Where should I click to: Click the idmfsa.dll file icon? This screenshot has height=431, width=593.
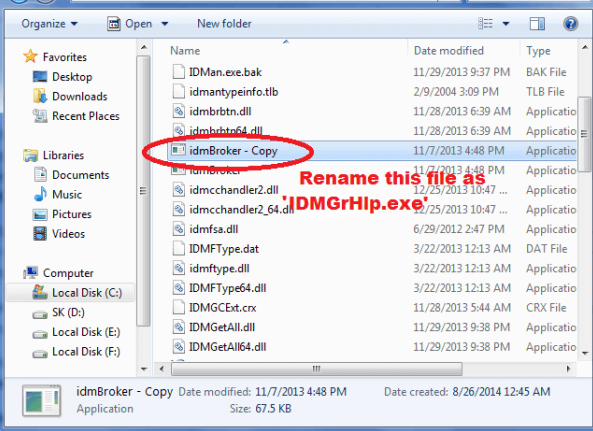[179, 229]
